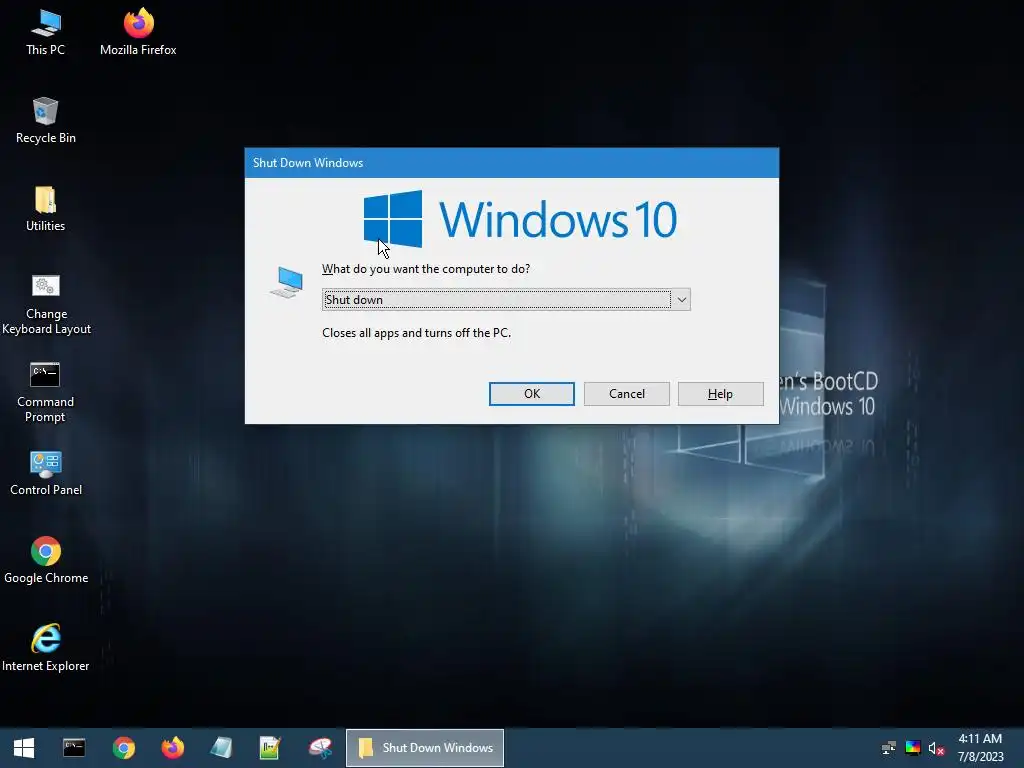
Task: Select the Recycle Bin icon
Action: tap(46, 121)
